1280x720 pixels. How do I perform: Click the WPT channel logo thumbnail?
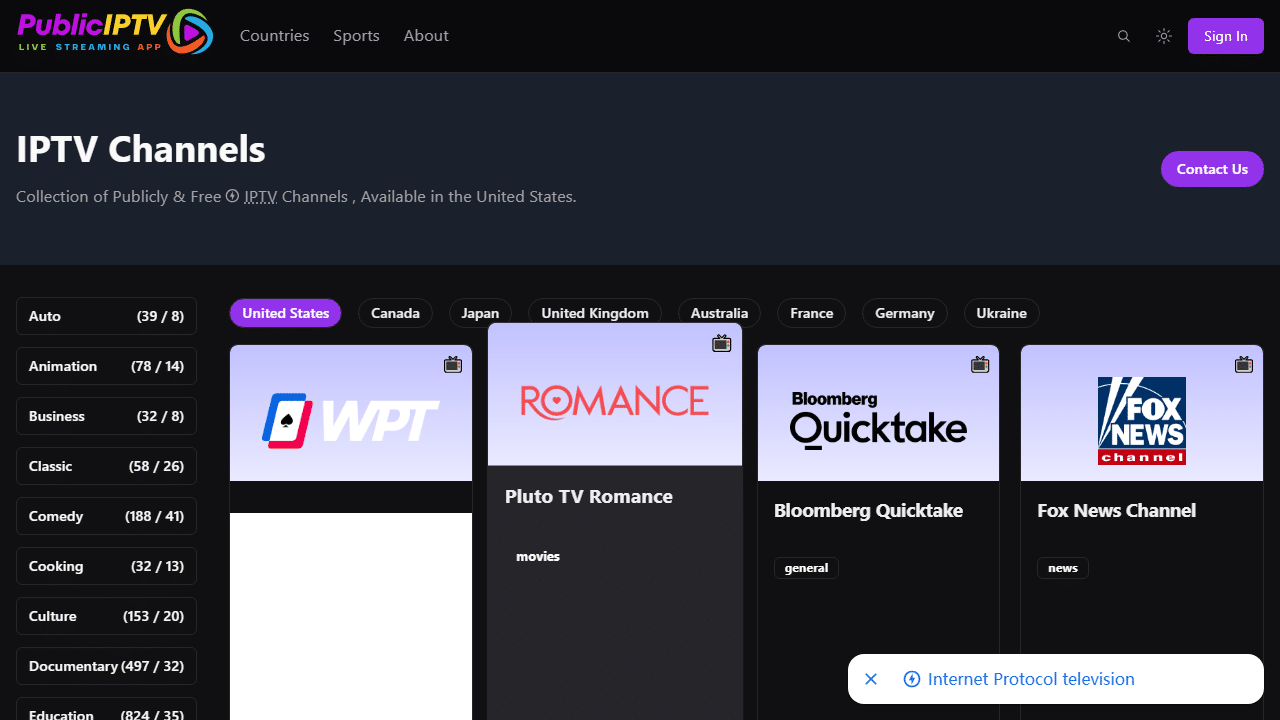click(x=351, y=419)
